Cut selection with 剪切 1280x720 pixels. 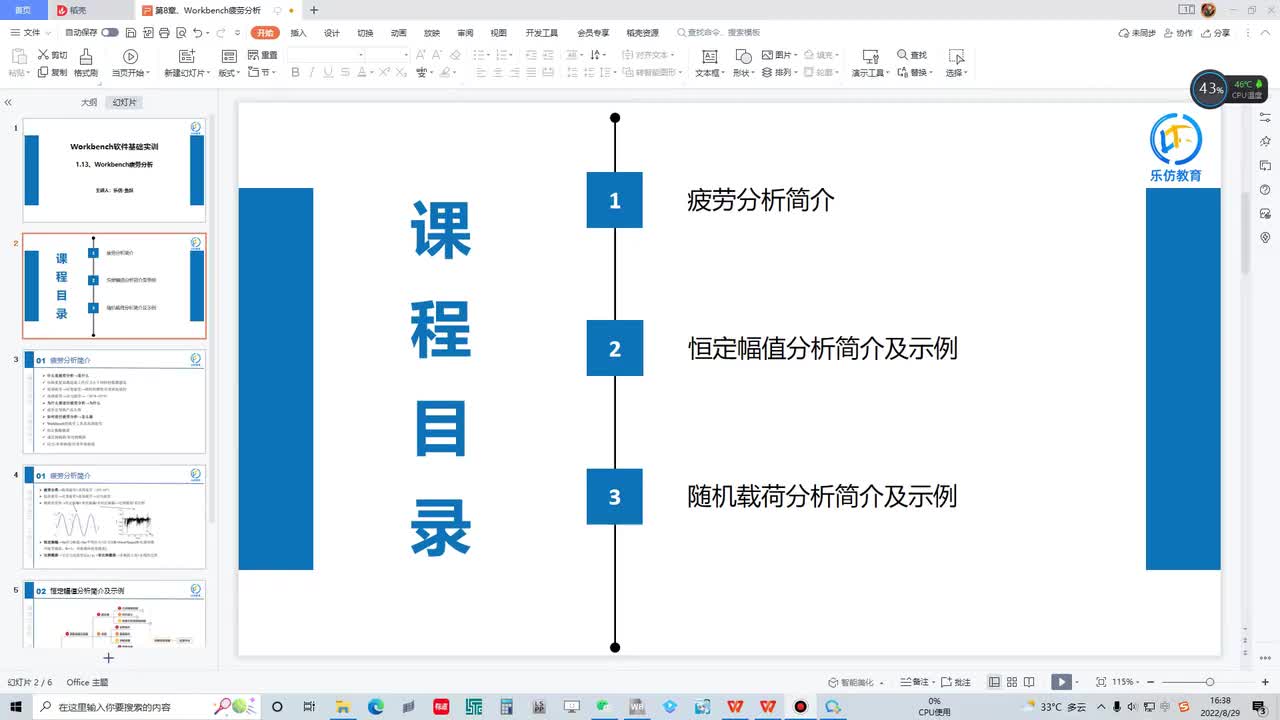pyautogui.click(x=52, y=55)
